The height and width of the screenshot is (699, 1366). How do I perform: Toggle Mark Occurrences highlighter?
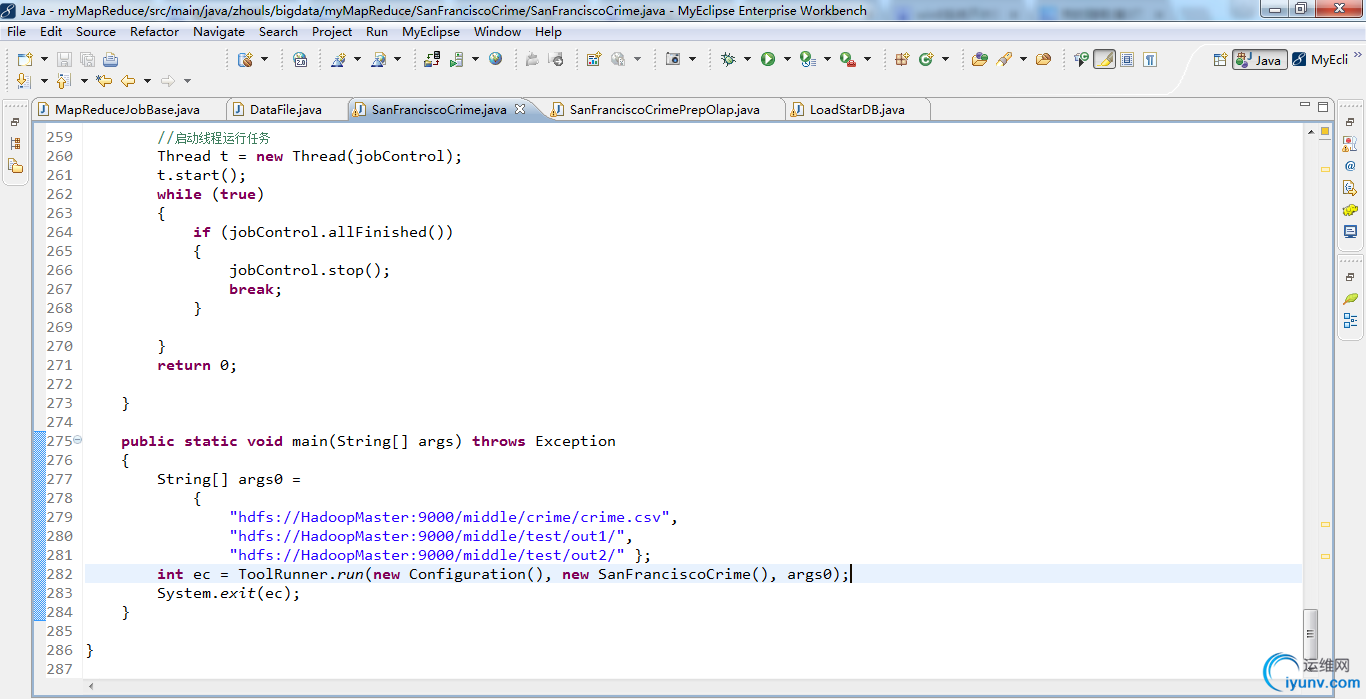coord(1104,60)
